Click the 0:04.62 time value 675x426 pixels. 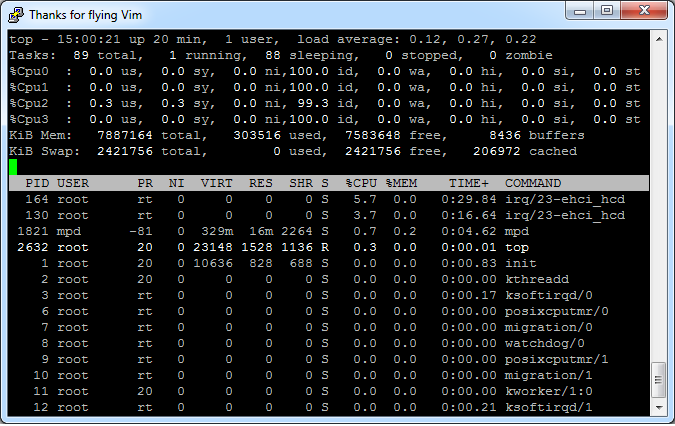coord(469,232)
